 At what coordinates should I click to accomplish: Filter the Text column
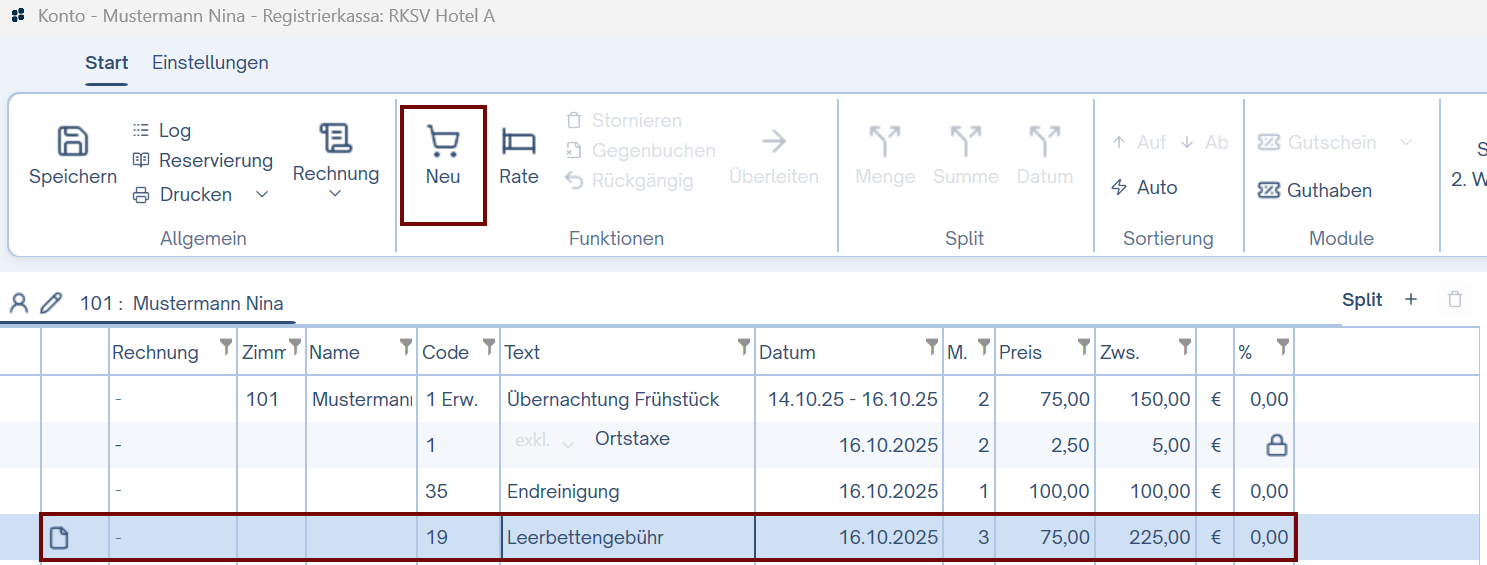coord(743,347)
